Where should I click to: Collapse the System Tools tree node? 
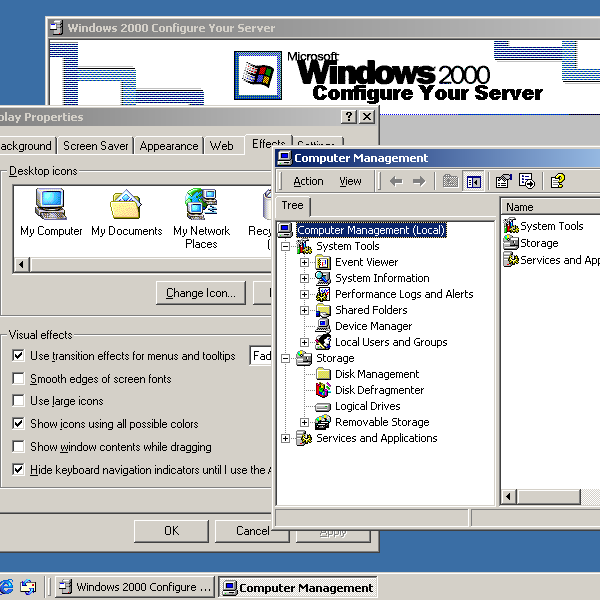pyautogui.click(x=286, y=246)
